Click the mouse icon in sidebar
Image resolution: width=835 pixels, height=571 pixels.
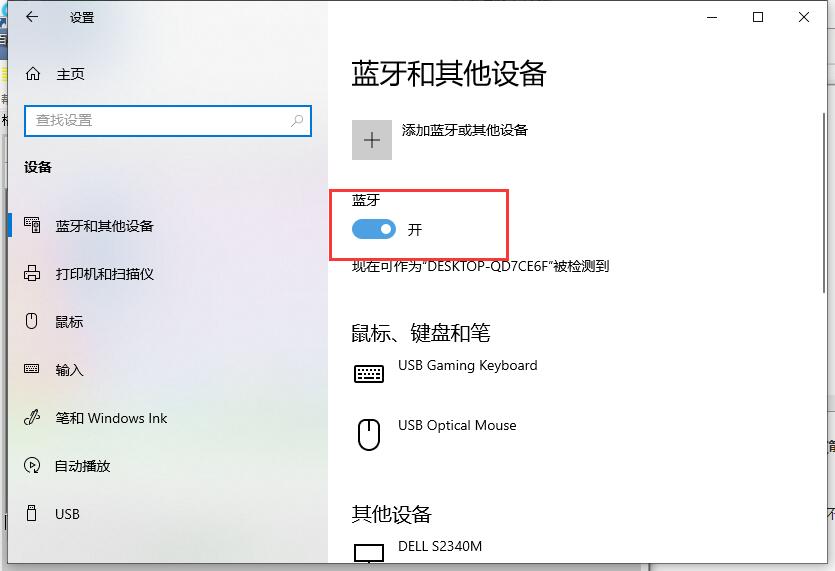(31, 321)
